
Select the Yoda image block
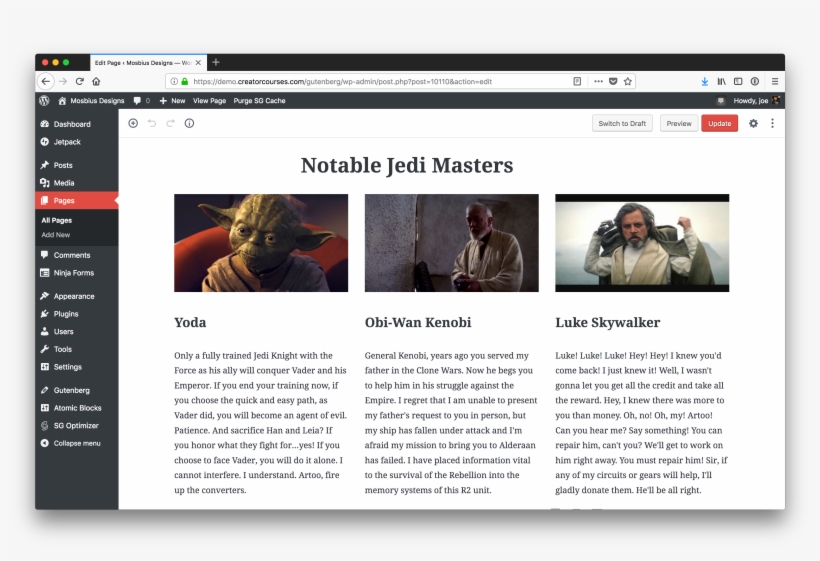coord(261,243)
